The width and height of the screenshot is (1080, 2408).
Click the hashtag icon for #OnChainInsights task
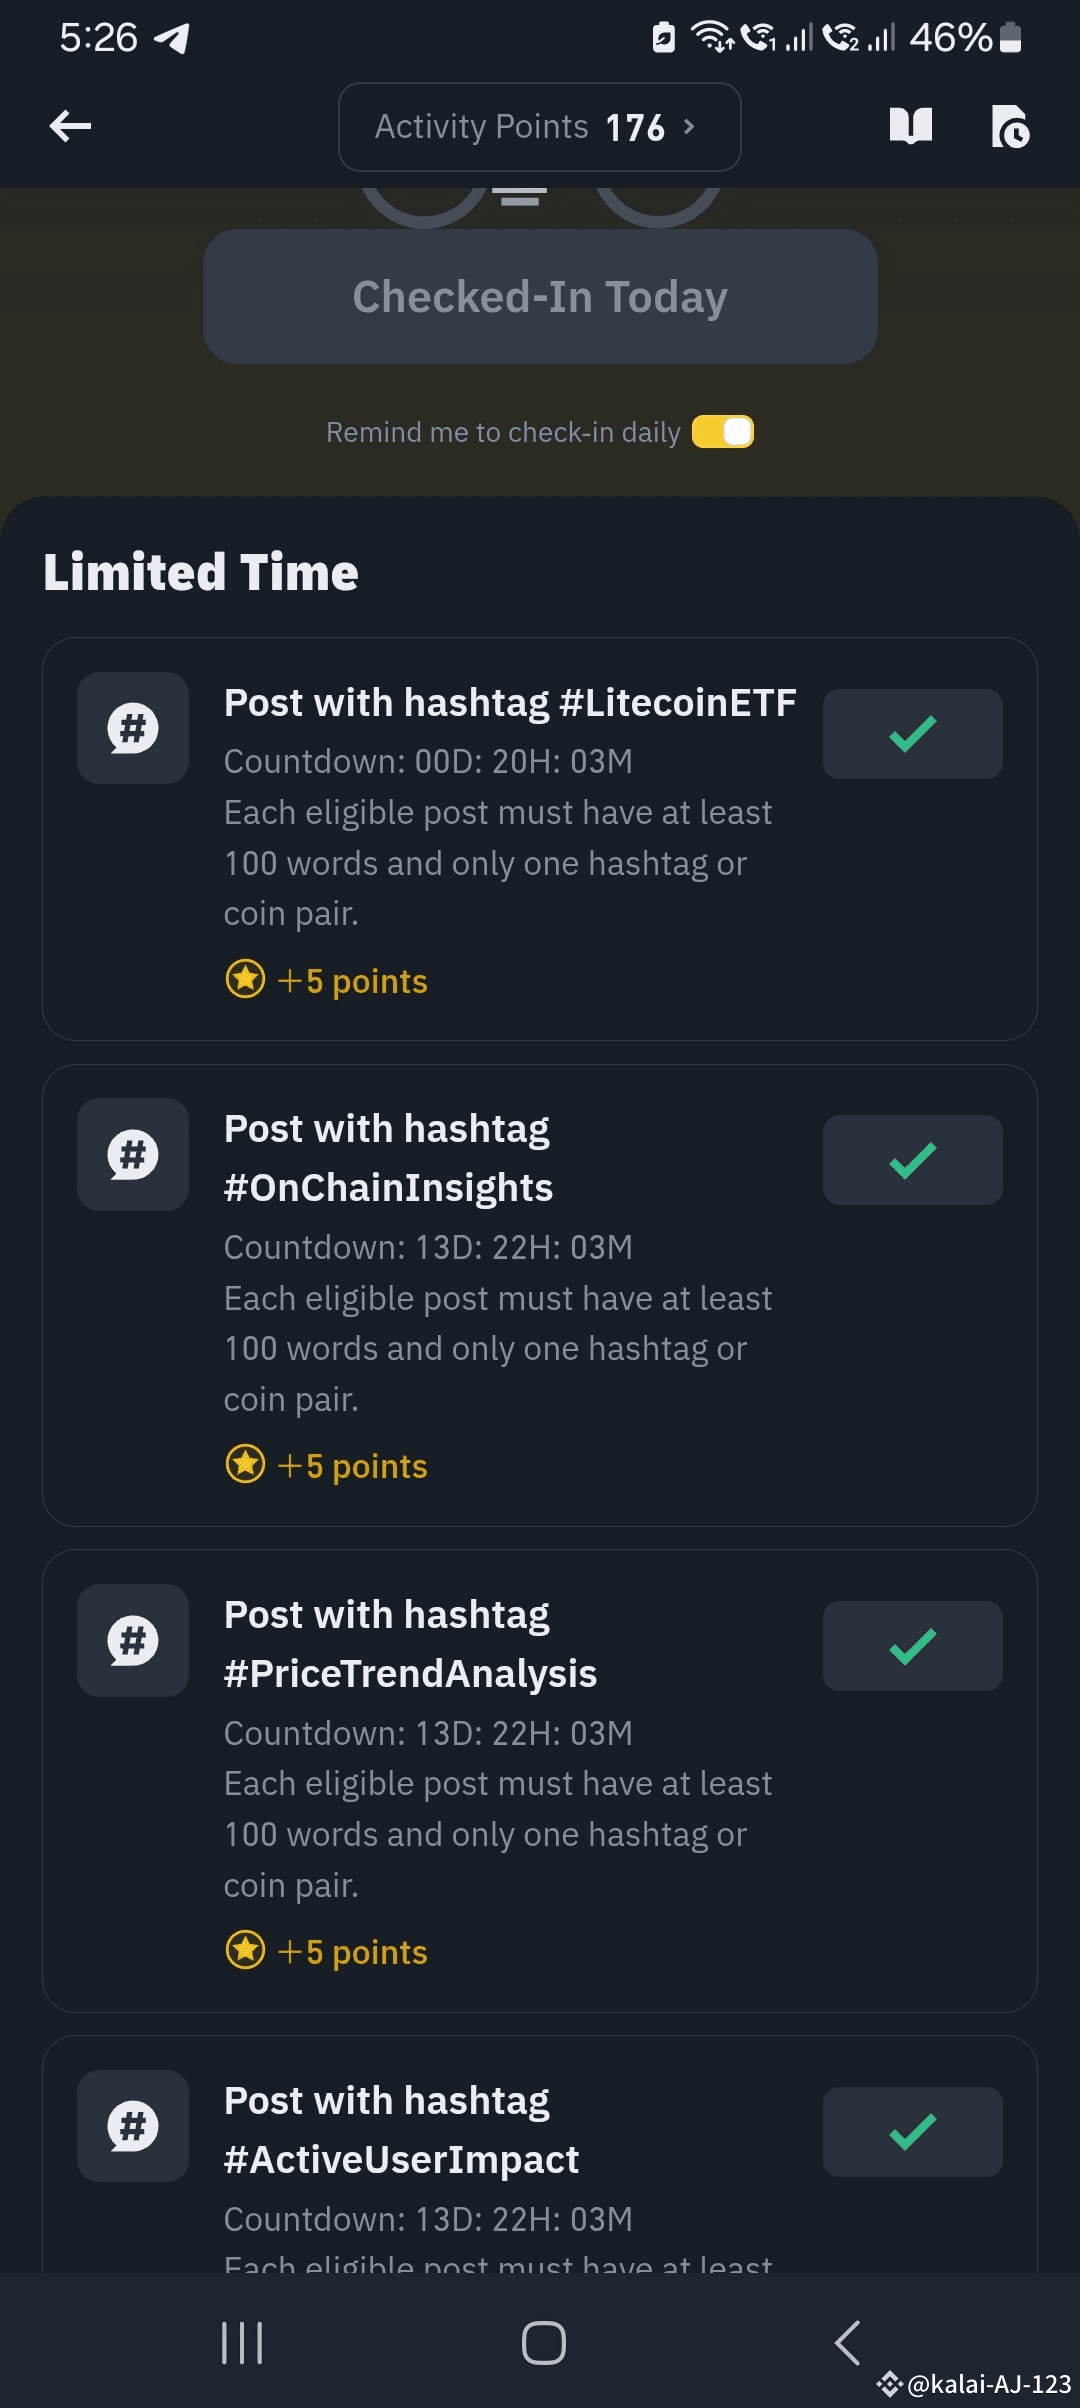coord(132,1154)
